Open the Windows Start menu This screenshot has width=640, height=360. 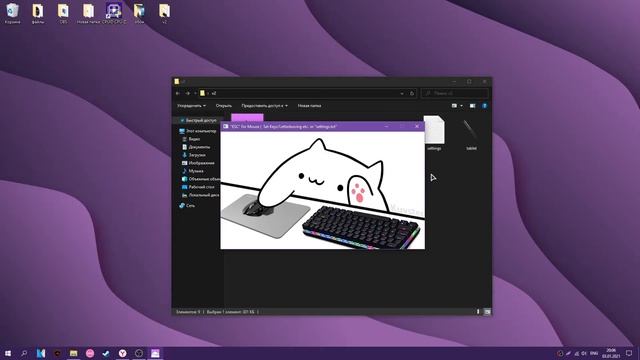(x=8, y=353)
